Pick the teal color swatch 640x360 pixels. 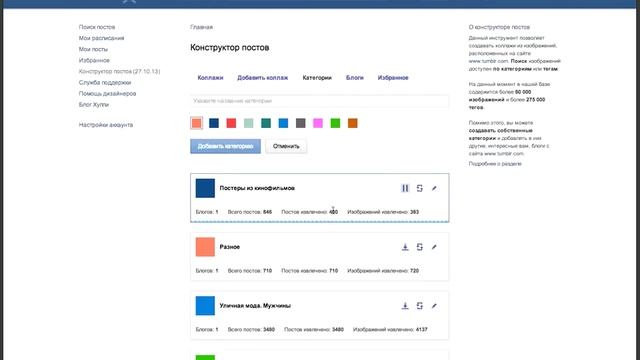pos(266,123)
